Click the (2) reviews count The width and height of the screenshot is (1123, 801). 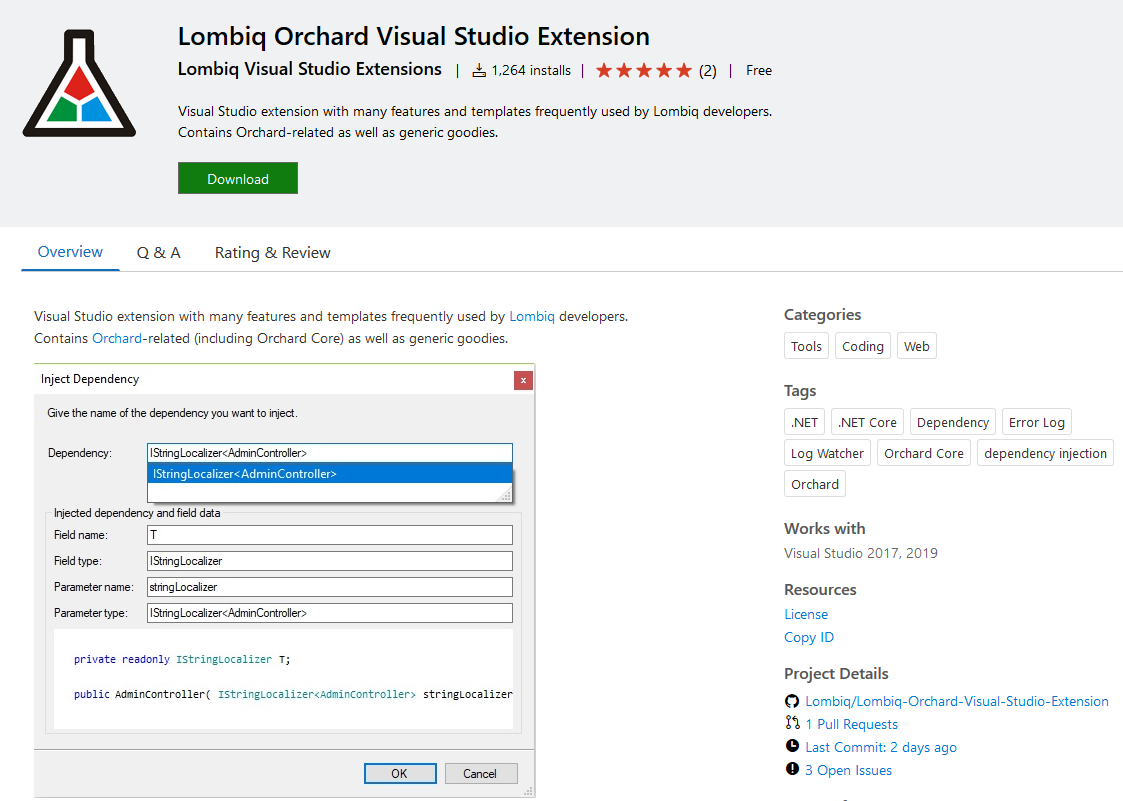click(708, 71)
